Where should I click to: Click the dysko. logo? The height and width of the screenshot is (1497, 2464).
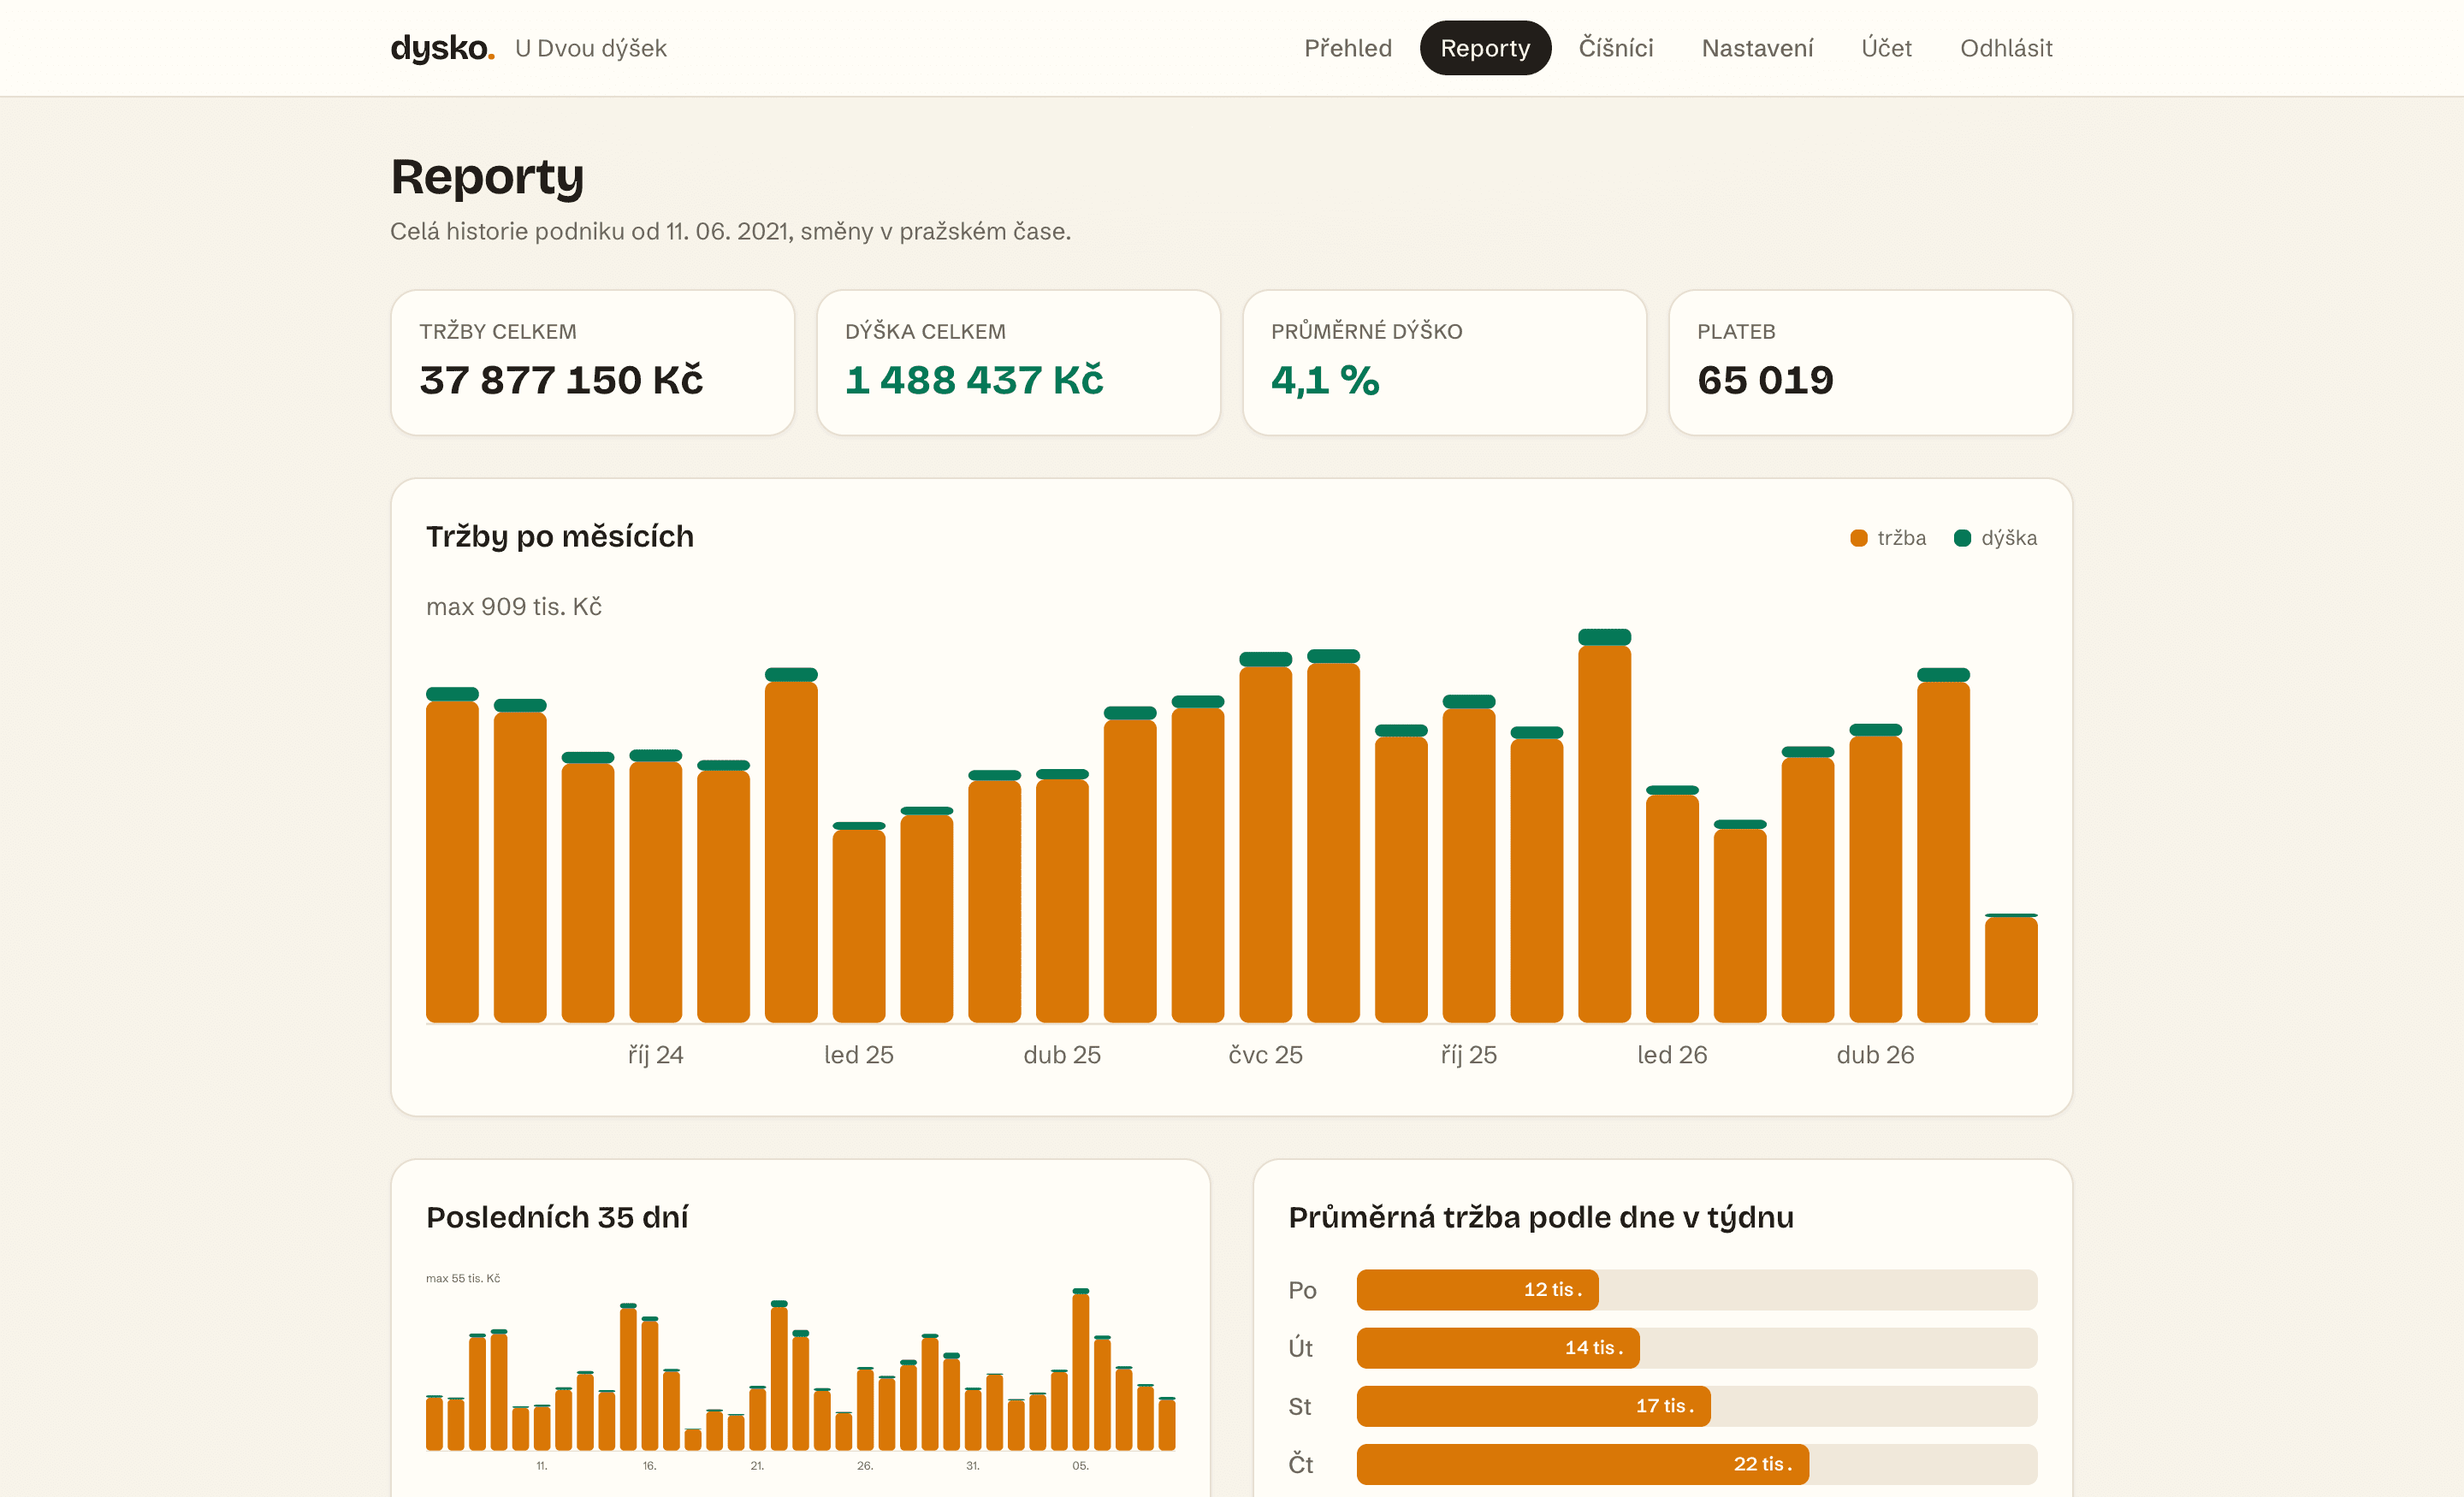[442, 48]
